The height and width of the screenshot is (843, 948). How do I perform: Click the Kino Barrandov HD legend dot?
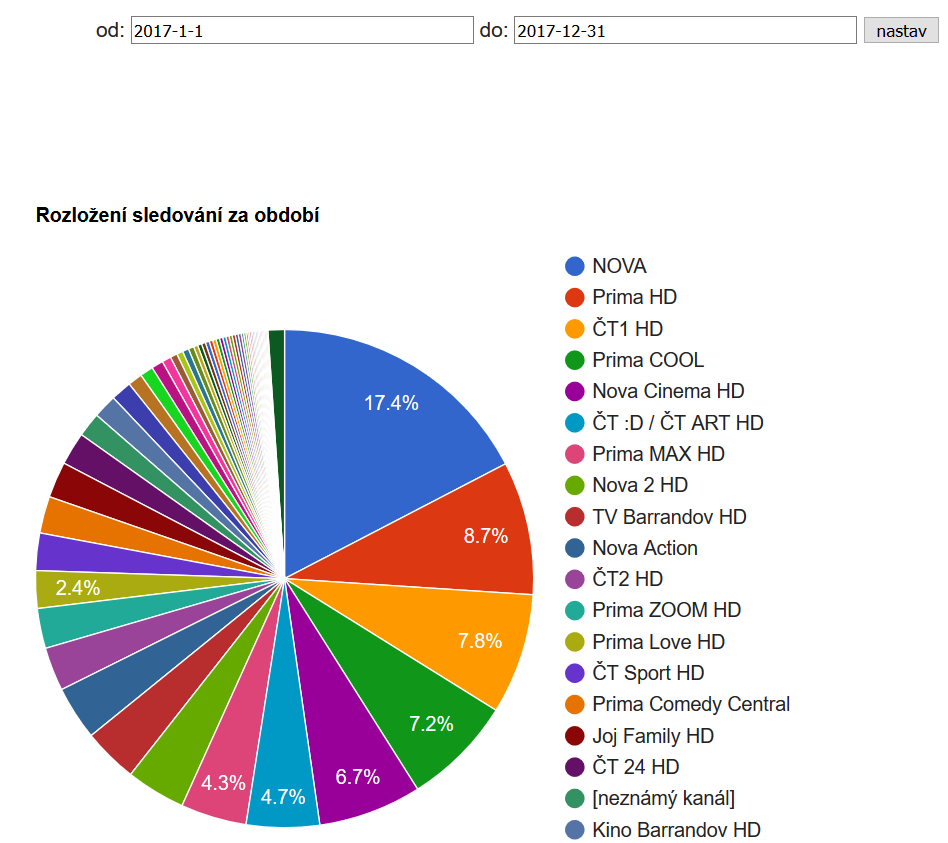[x=574, y=830]
